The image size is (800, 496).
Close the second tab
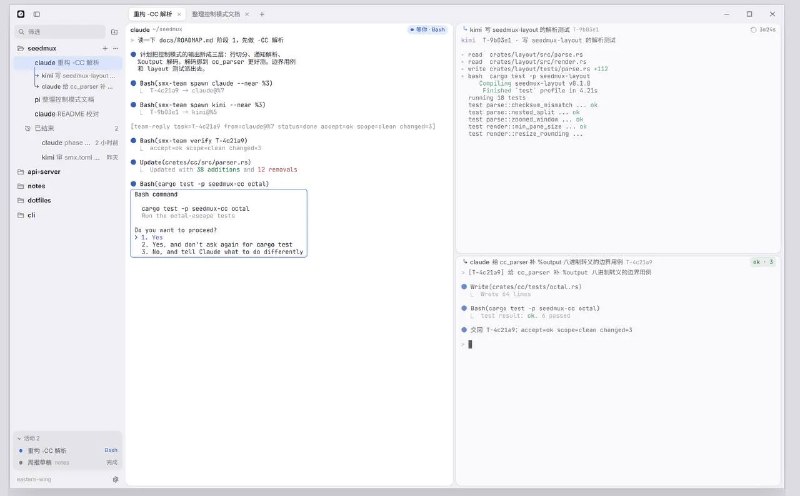pos(247,14)
